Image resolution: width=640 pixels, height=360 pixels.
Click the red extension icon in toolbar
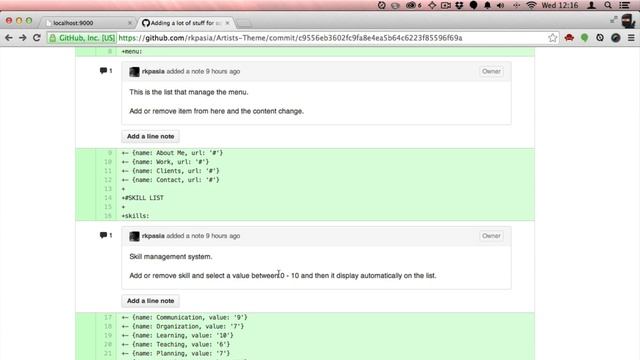569,38
